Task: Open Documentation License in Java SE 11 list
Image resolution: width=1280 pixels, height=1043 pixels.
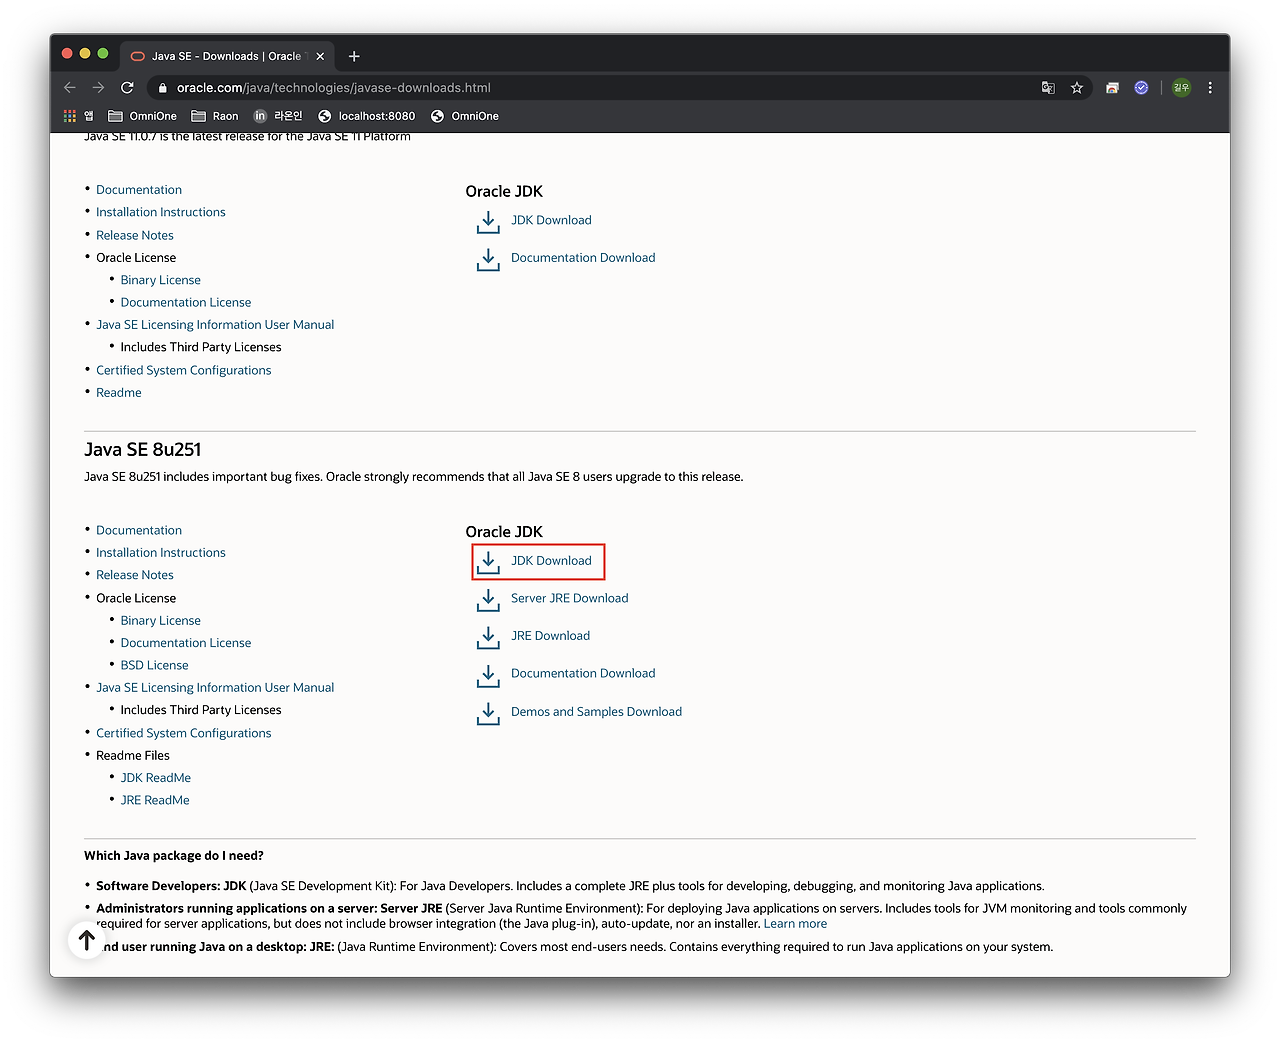Action: pyautogui.click(x=186, y=302)
